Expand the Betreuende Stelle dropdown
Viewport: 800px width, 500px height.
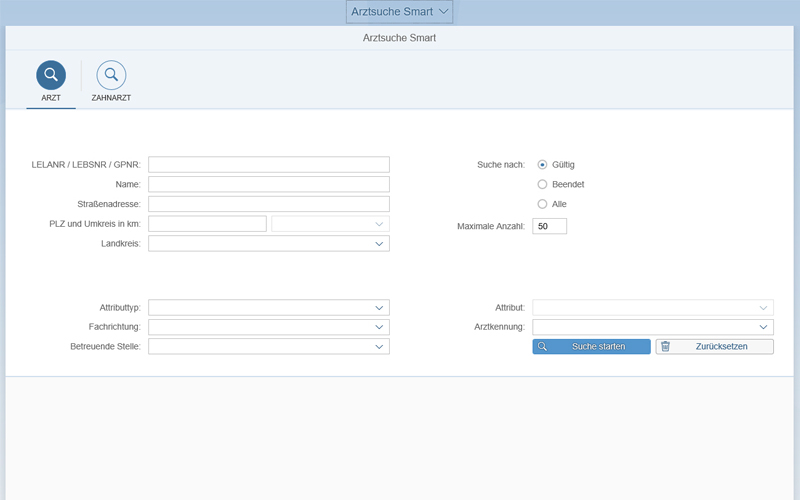tap(379, 346)
